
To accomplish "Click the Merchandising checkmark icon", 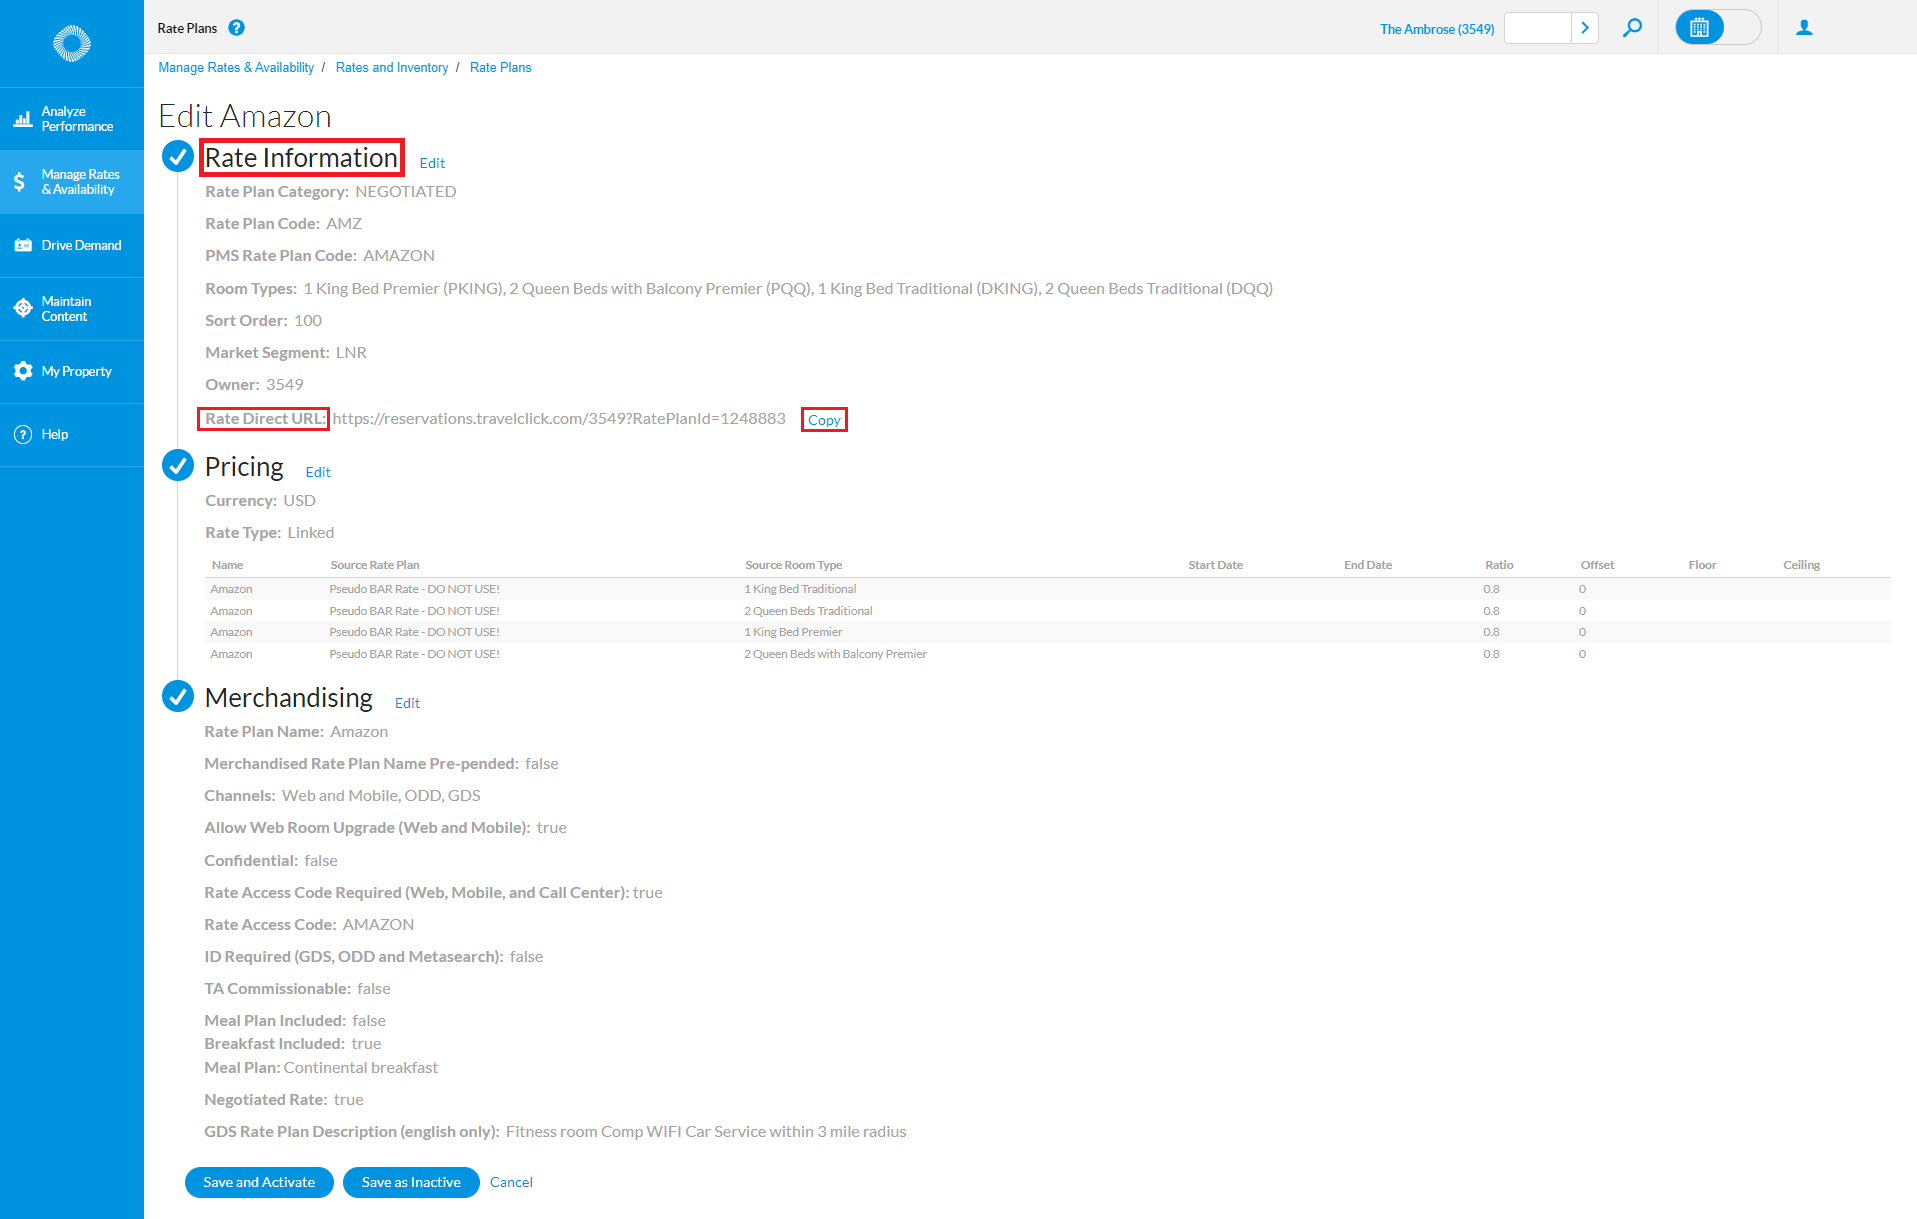I will [x=178, y=696].
